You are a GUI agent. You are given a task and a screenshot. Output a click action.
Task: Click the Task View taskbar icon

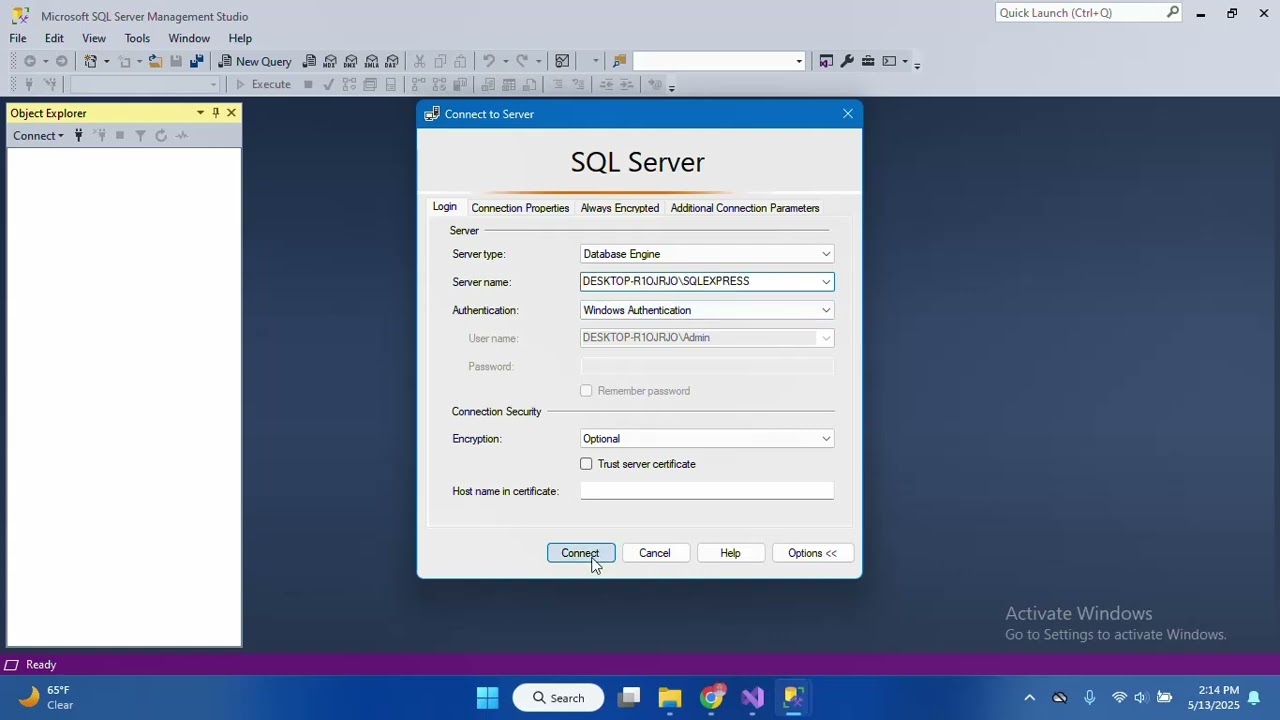[x=629, y=698]
